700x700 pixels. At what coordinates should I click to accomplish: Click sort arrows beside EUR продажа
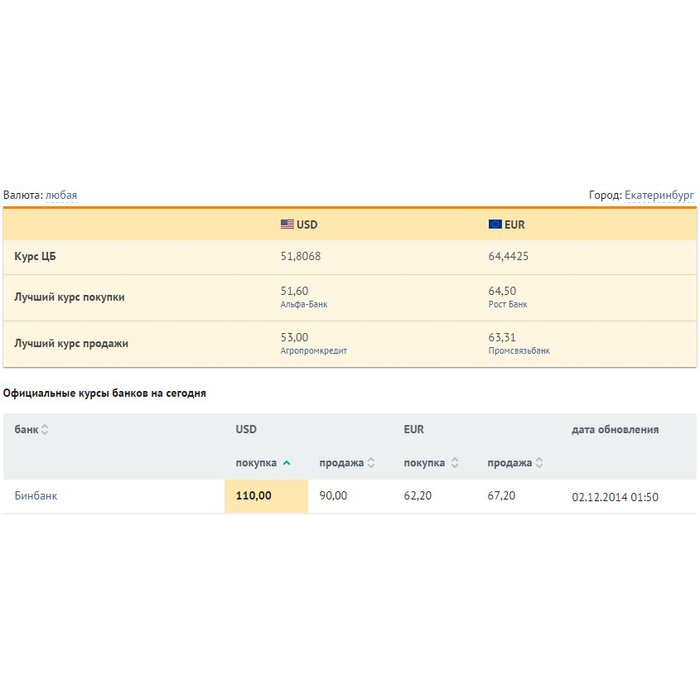(539, 463)
